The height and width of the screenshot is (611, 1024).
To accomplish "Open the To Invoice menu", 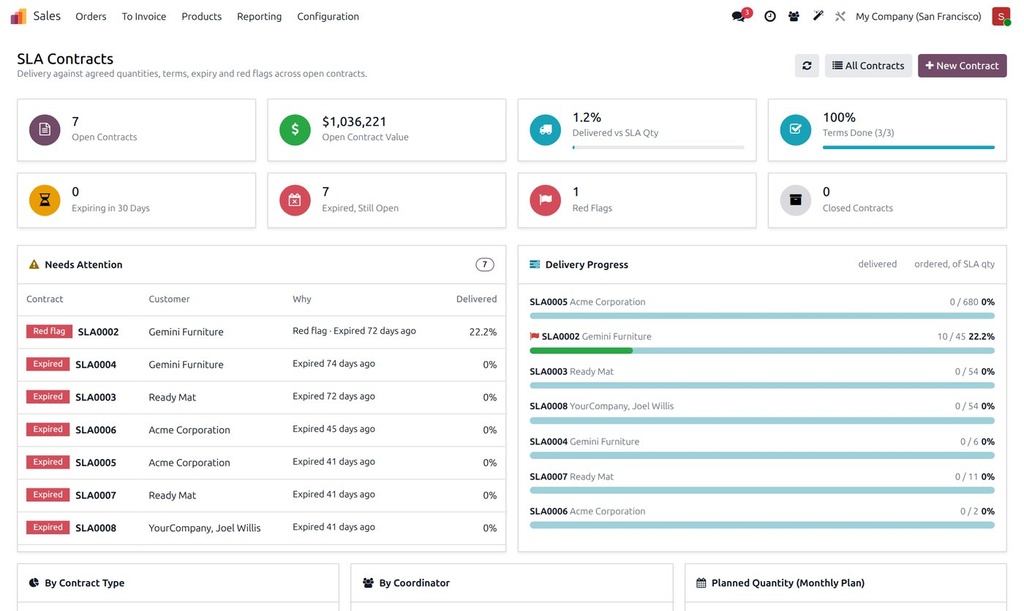I will pyautogui.click(x=144, y=16).
